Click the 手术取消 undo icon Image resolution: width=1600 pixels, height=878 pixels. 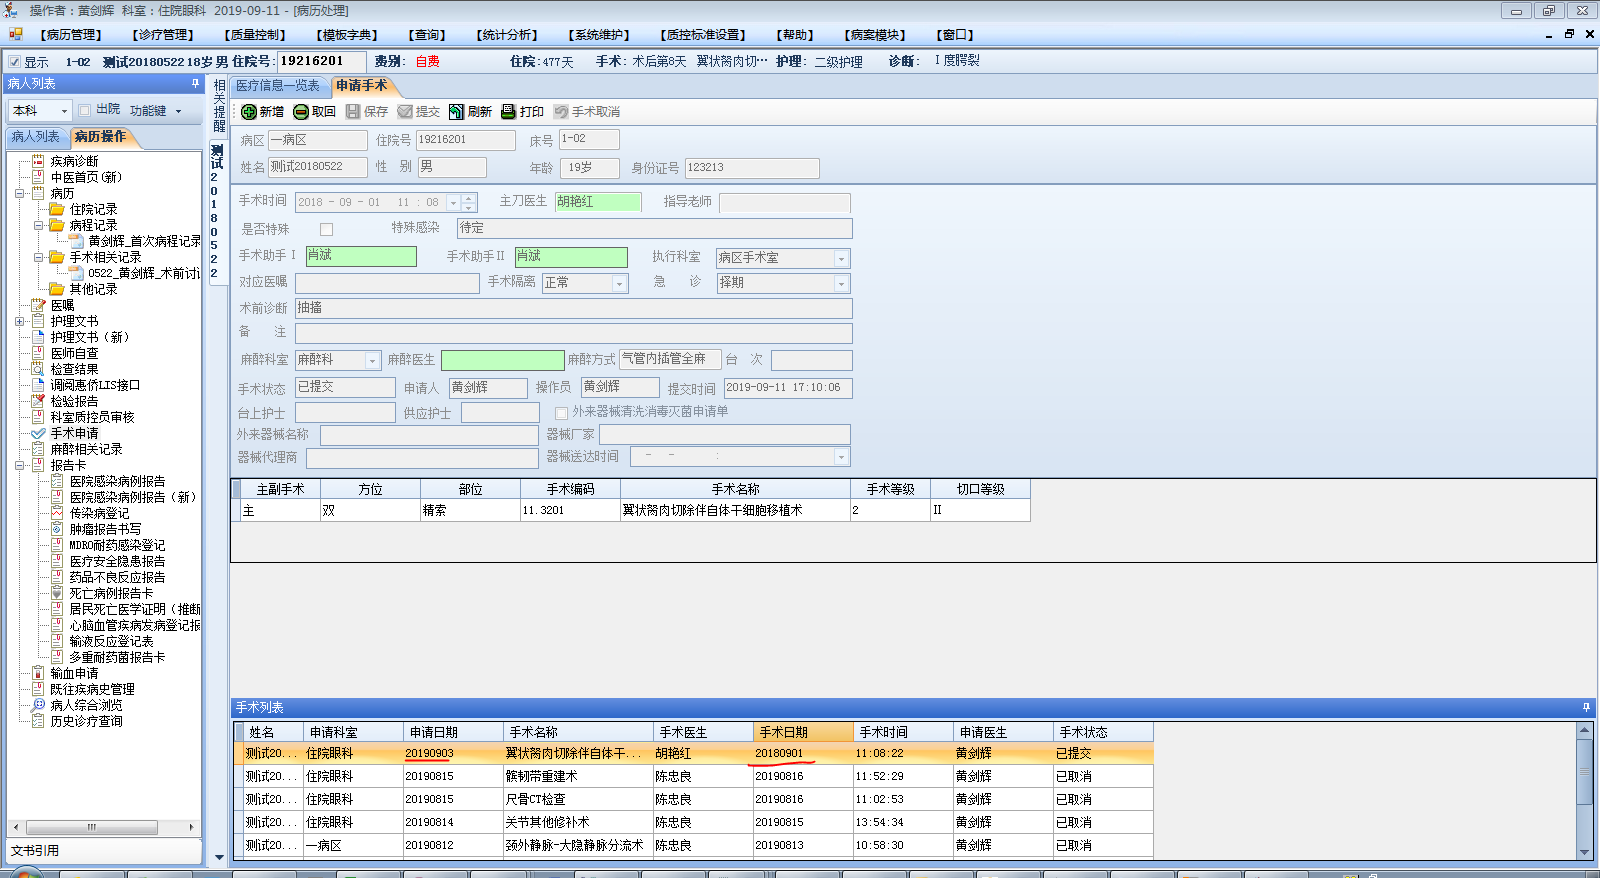[x=561, y=112]
